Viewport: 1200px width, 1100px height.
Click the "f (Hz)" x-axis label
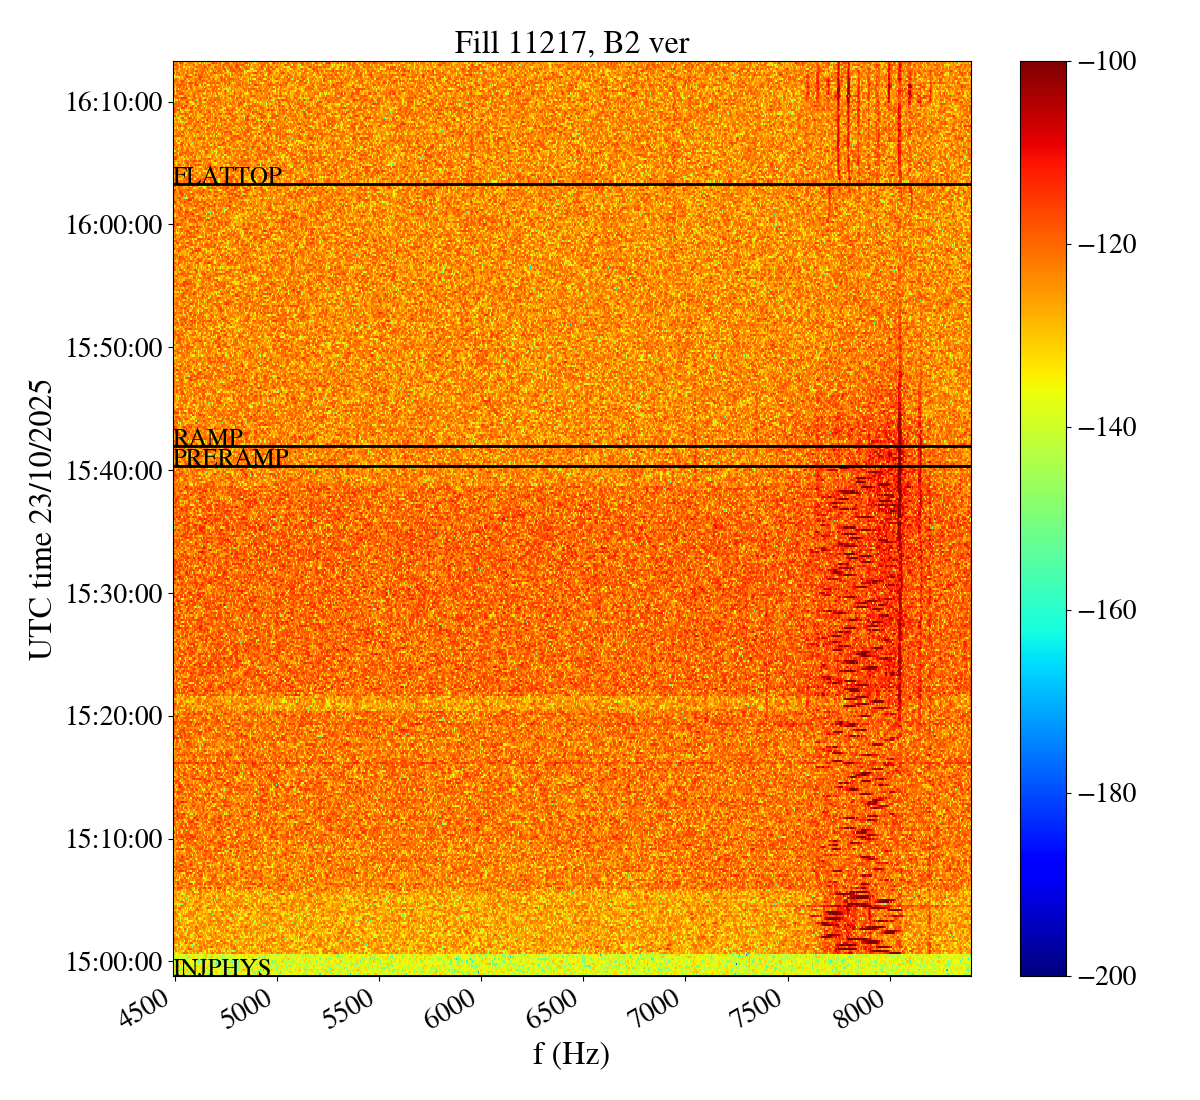click(571, 1054)
